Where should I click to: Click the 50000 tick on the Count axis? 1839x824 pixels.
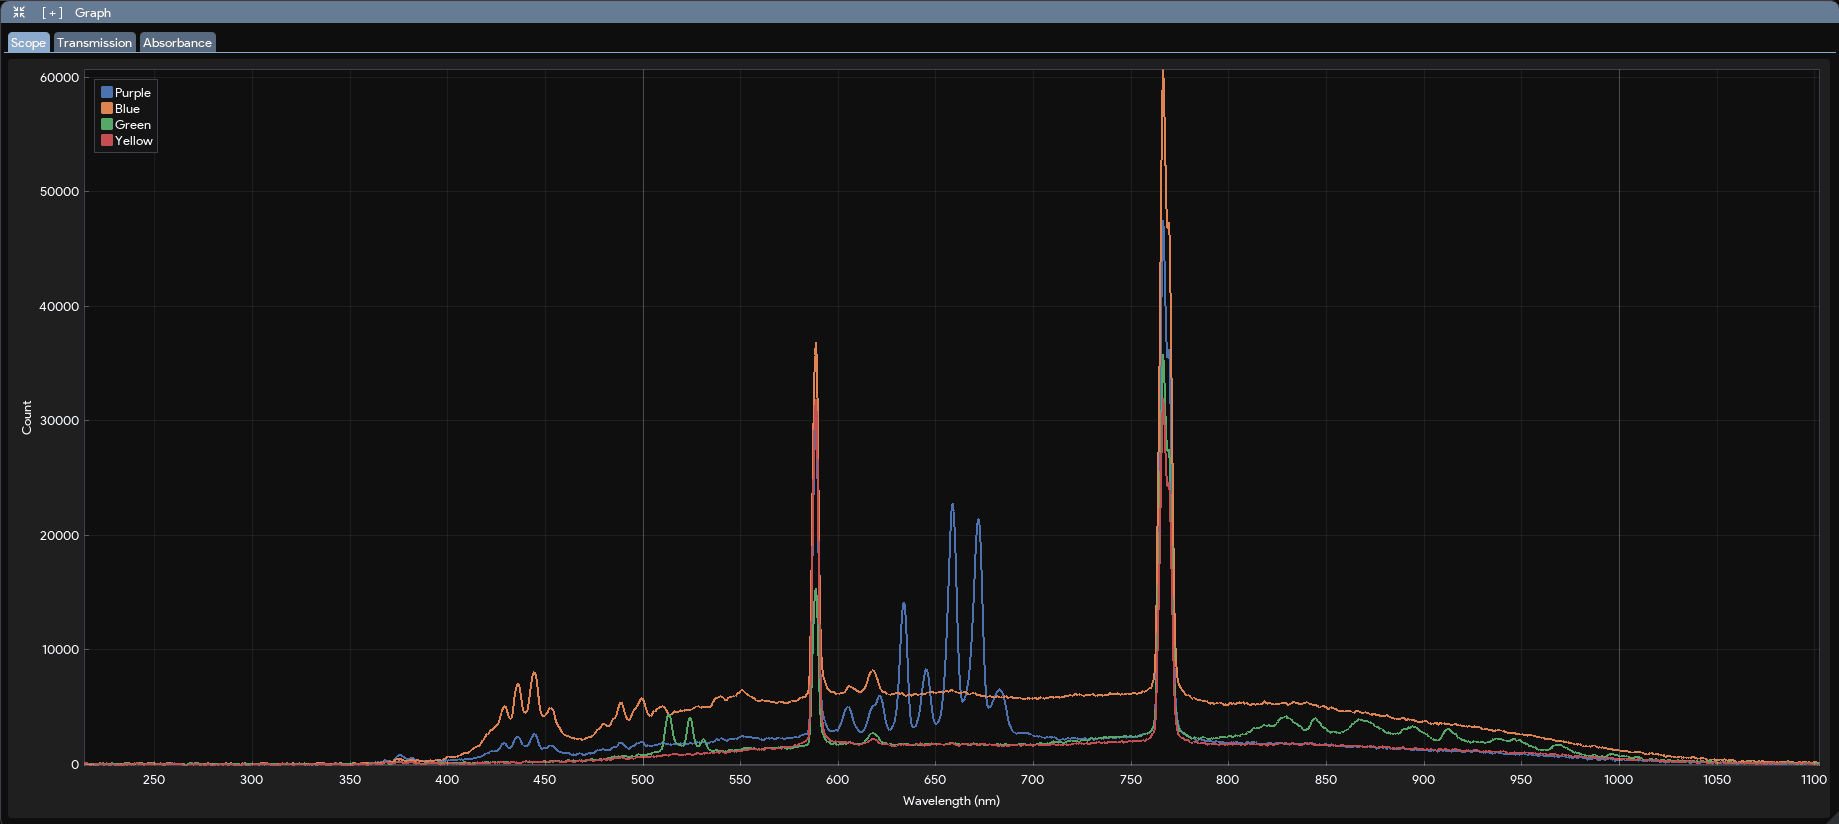pos(59,192)
